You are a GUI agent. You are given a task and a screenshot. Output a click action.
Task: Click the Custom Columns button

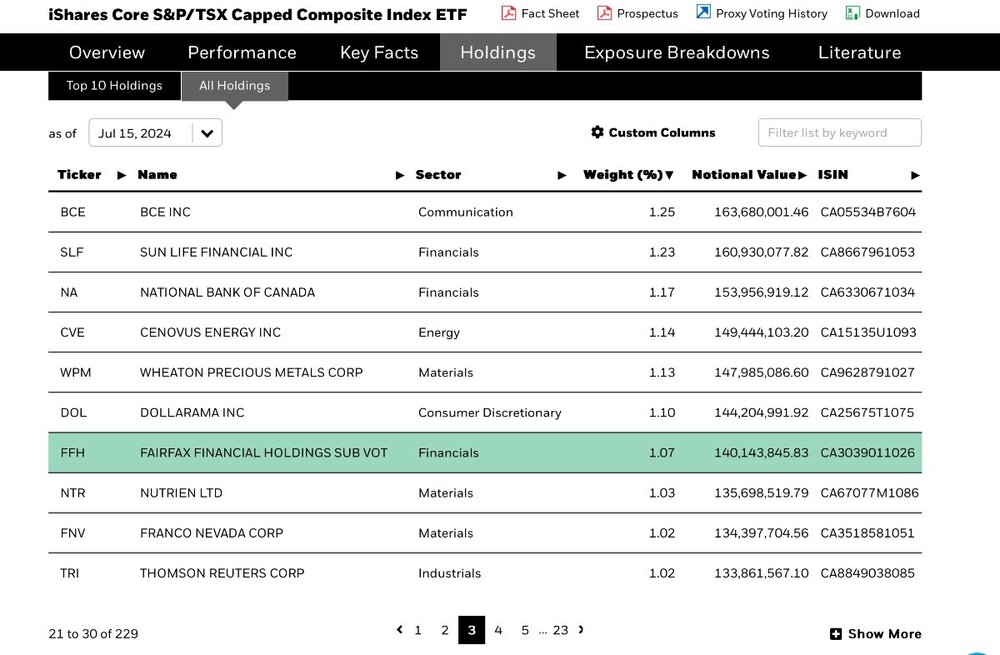(x=653, y=132)
